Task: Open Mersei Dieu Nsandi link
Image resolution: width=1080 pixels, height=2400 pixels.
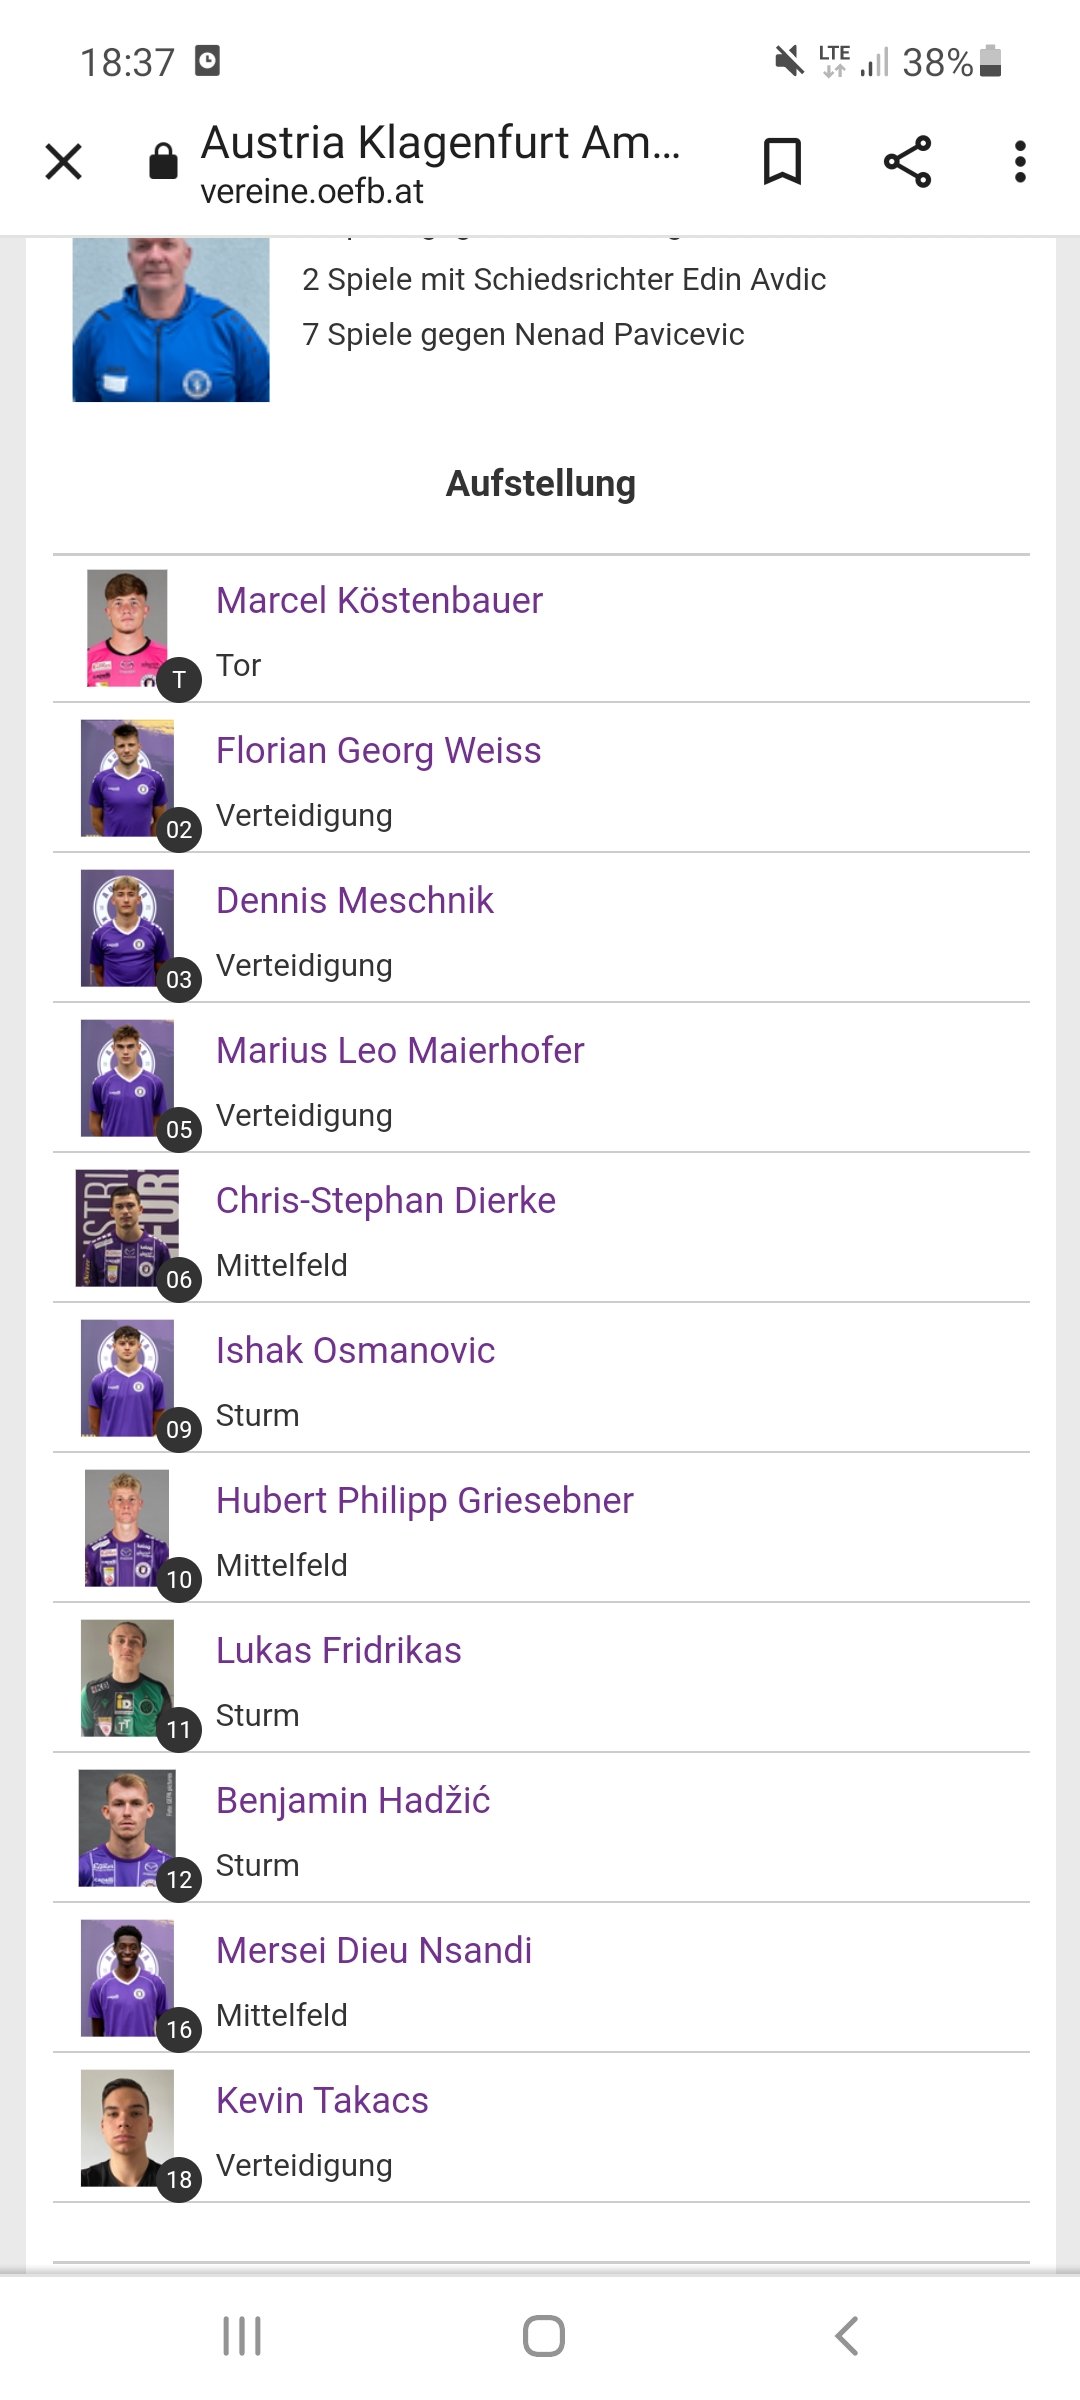Action: coord(374,1950)
